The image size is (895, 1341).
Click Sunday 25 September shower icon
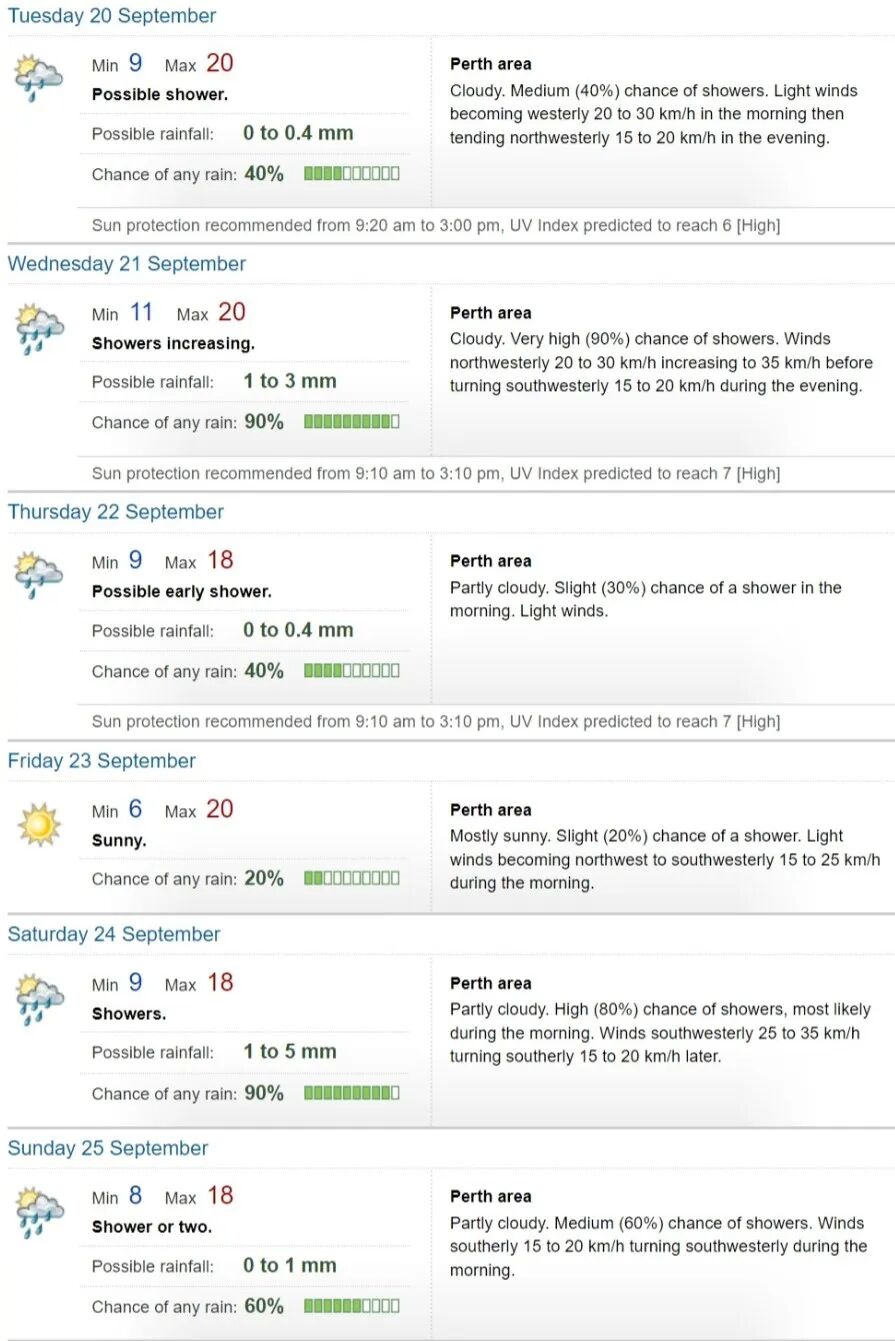38,1211
